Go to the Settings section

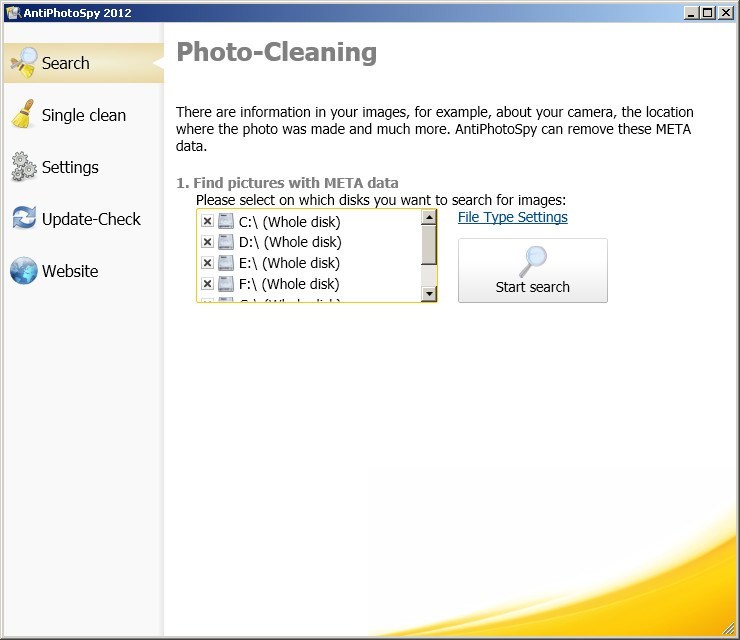pyautogui.click(x=84, y=167)
